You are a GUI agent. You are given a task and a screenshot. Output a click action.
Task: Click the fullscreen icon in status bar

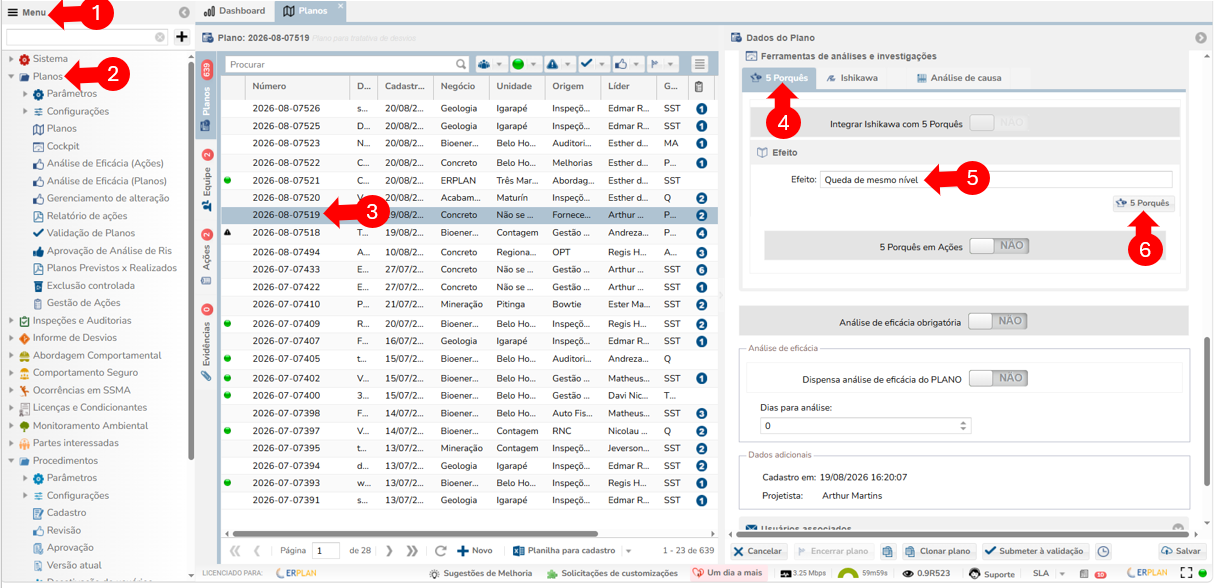[x=1187, y=573]
